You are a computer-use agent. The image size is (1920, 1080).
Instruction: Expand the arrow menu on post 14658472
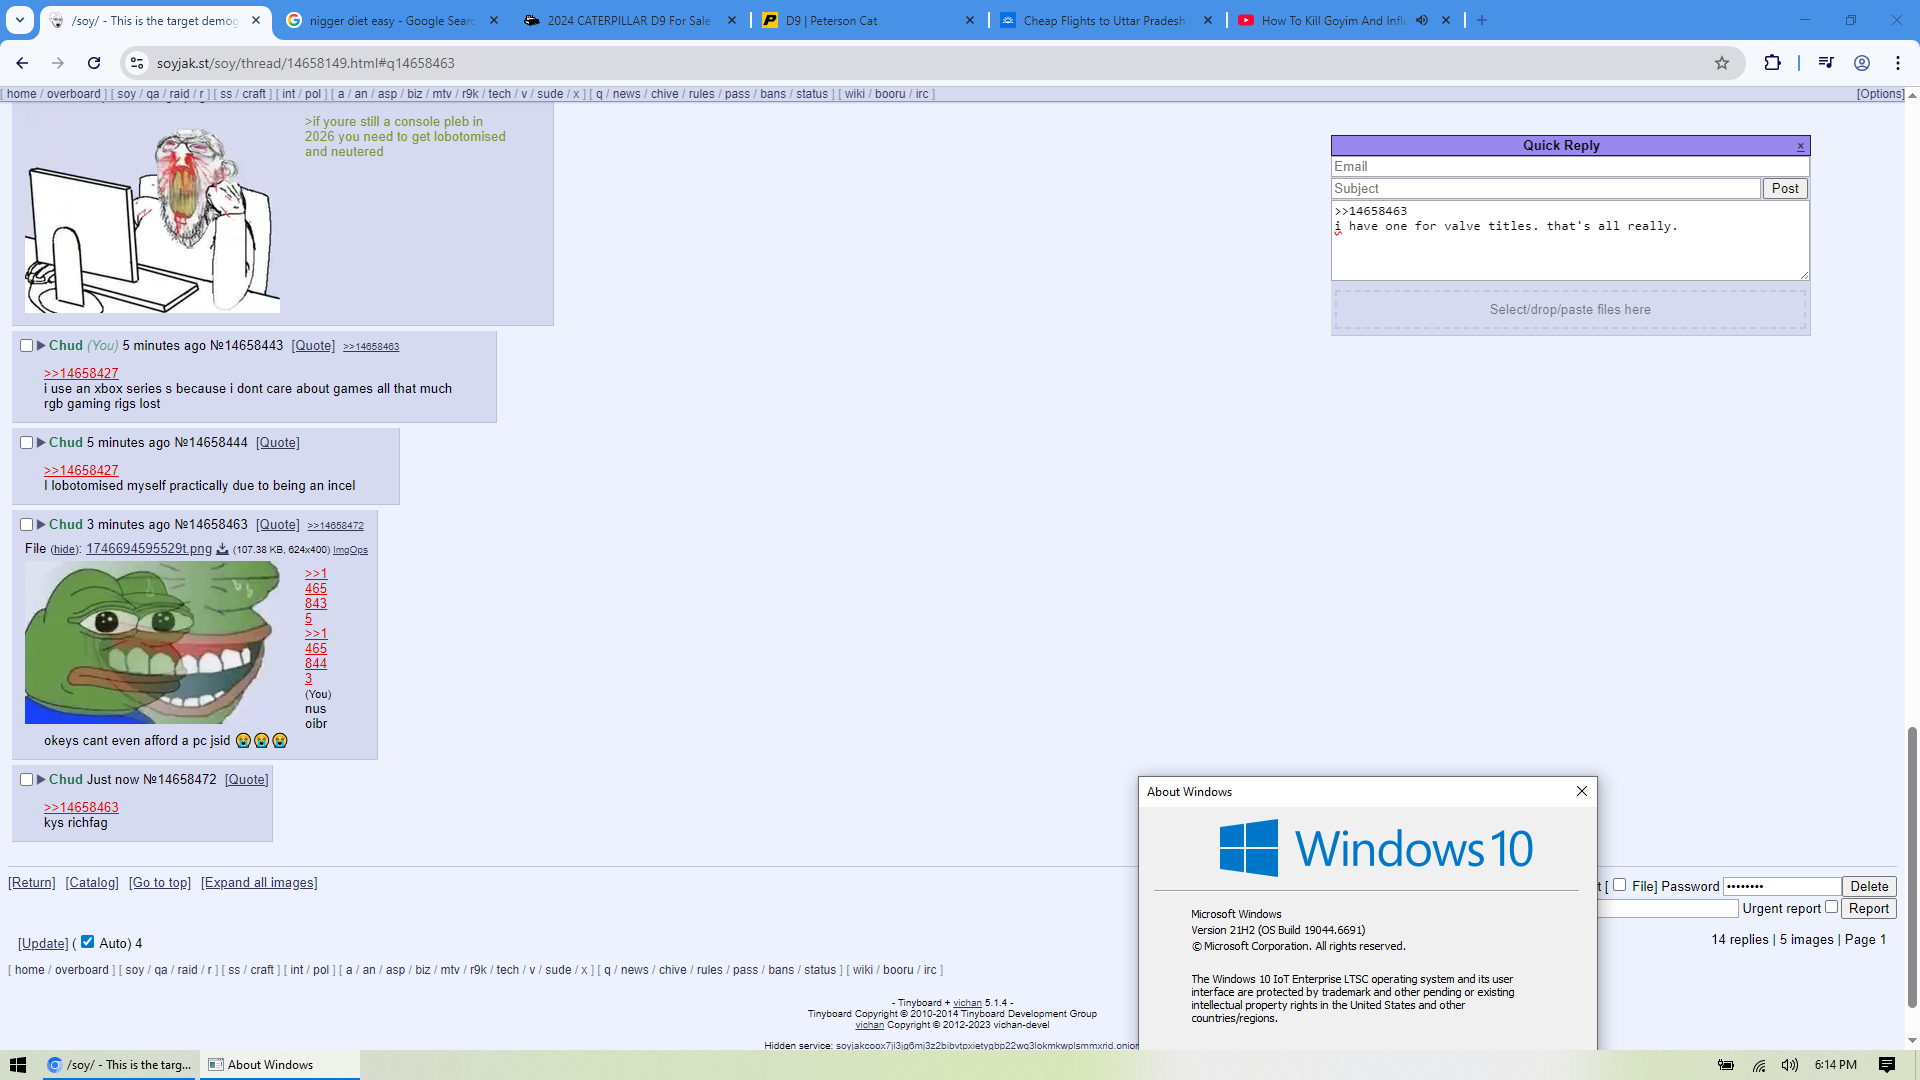pos(41,780)
